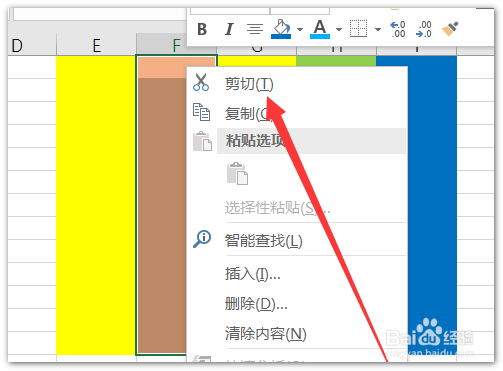Open 智能查找(L) smart lookup
This screenshot has width=503, height=371.
263,241
